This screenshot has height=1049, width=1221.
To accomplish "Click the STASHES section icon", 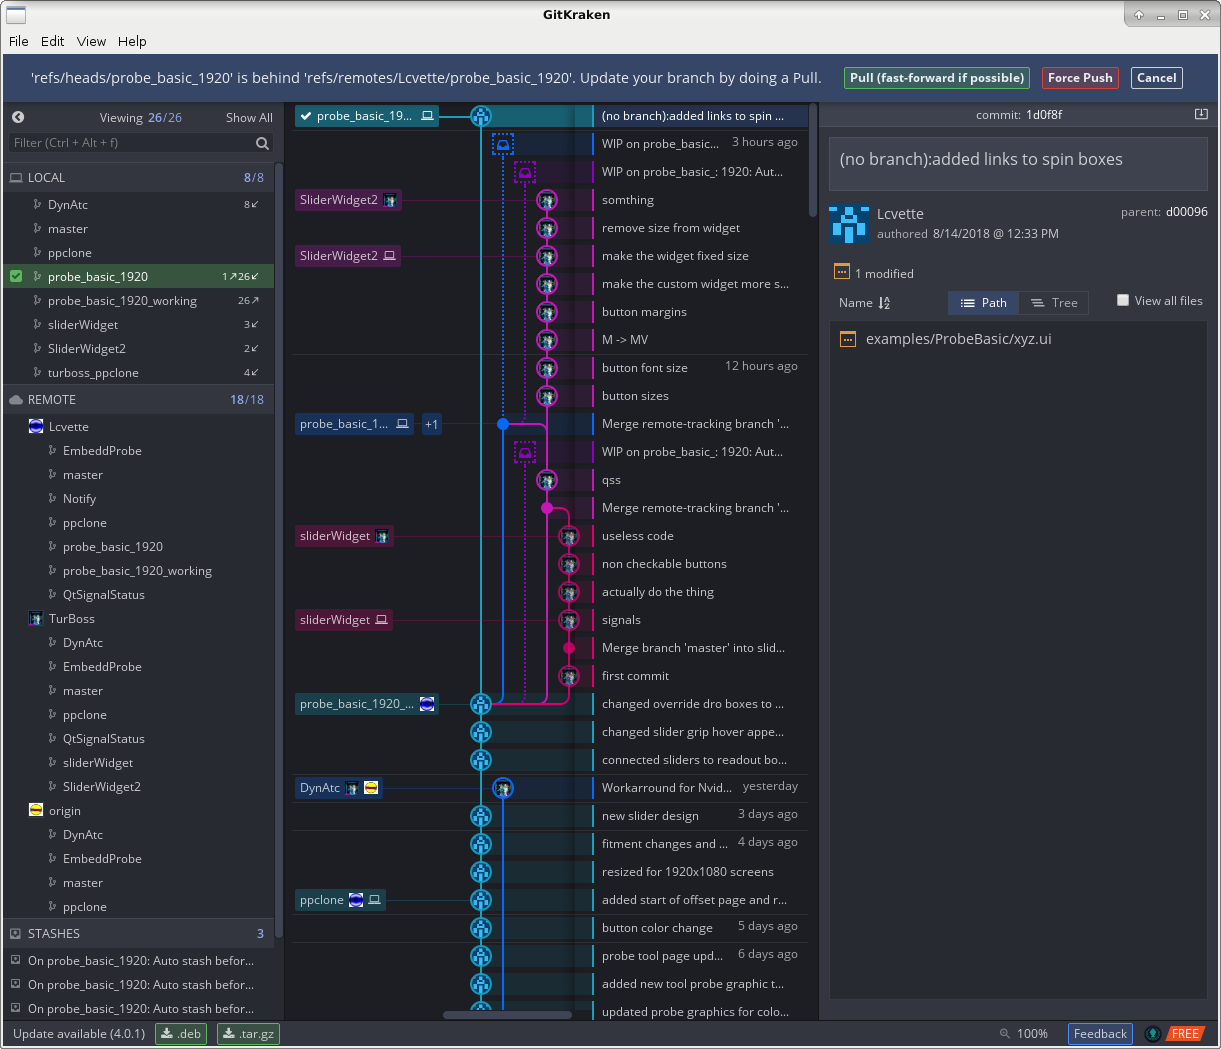I will click(16, 934).
